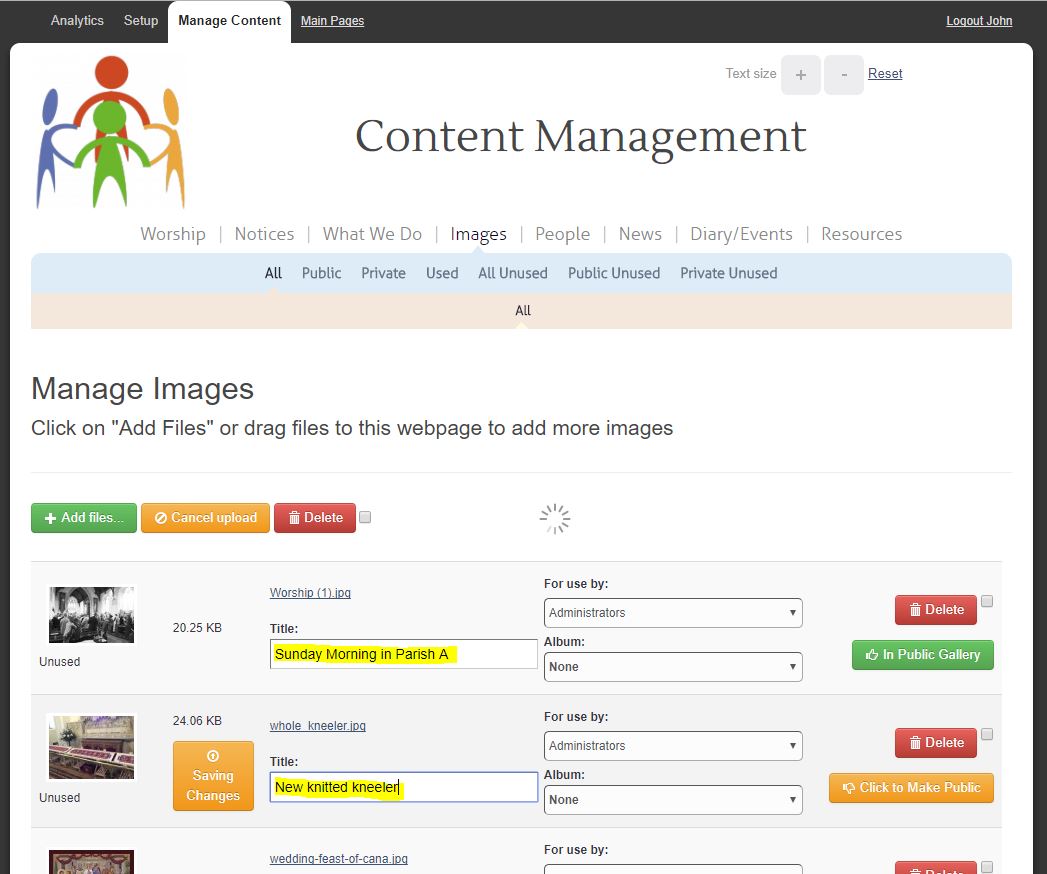Switch to the Analytics tab

[77, 21]
